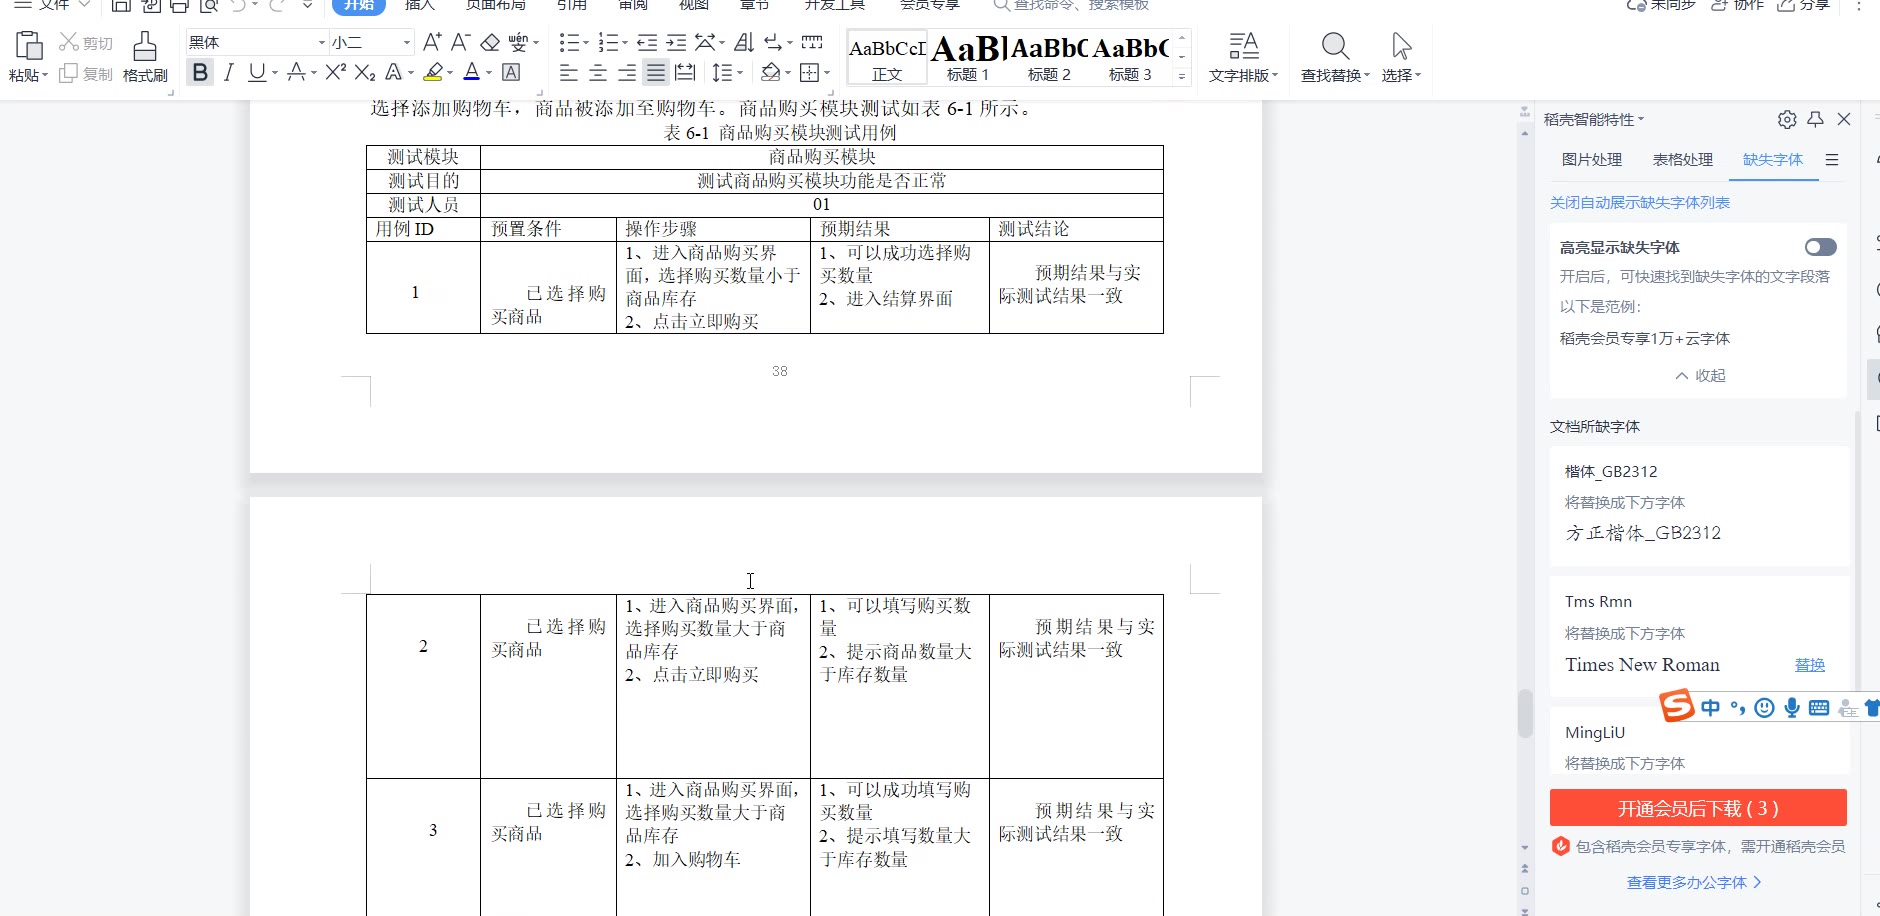Pin the 稻壳智能特性 panel
Screen dimensions: 1880x916
[x=1816, y=119]
